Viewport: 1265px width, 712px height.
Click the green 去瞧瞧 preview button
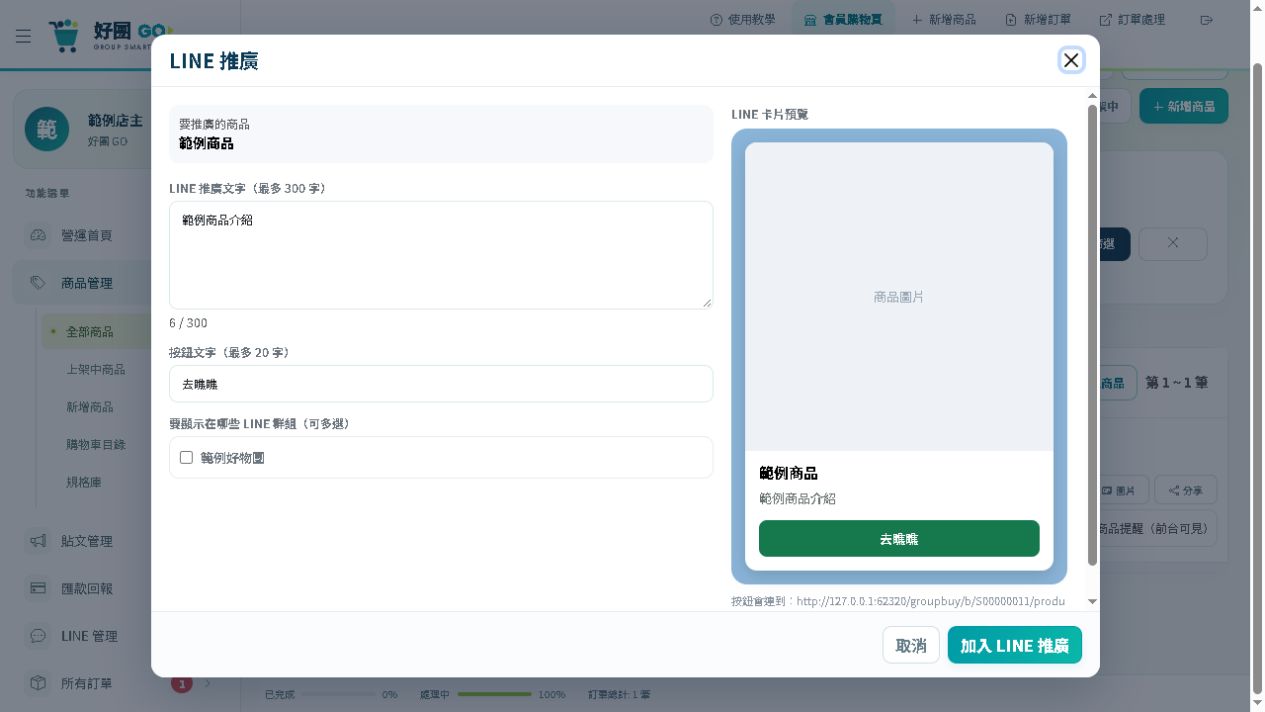[x=899, y=538]
